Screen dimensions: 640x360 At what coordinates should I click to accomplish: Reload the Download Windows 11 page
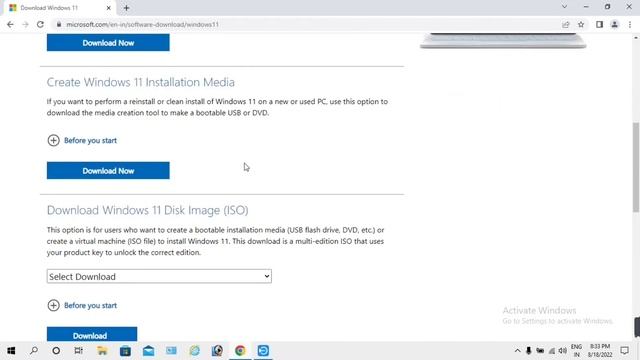pyautogui.click(x=40, y=24)
